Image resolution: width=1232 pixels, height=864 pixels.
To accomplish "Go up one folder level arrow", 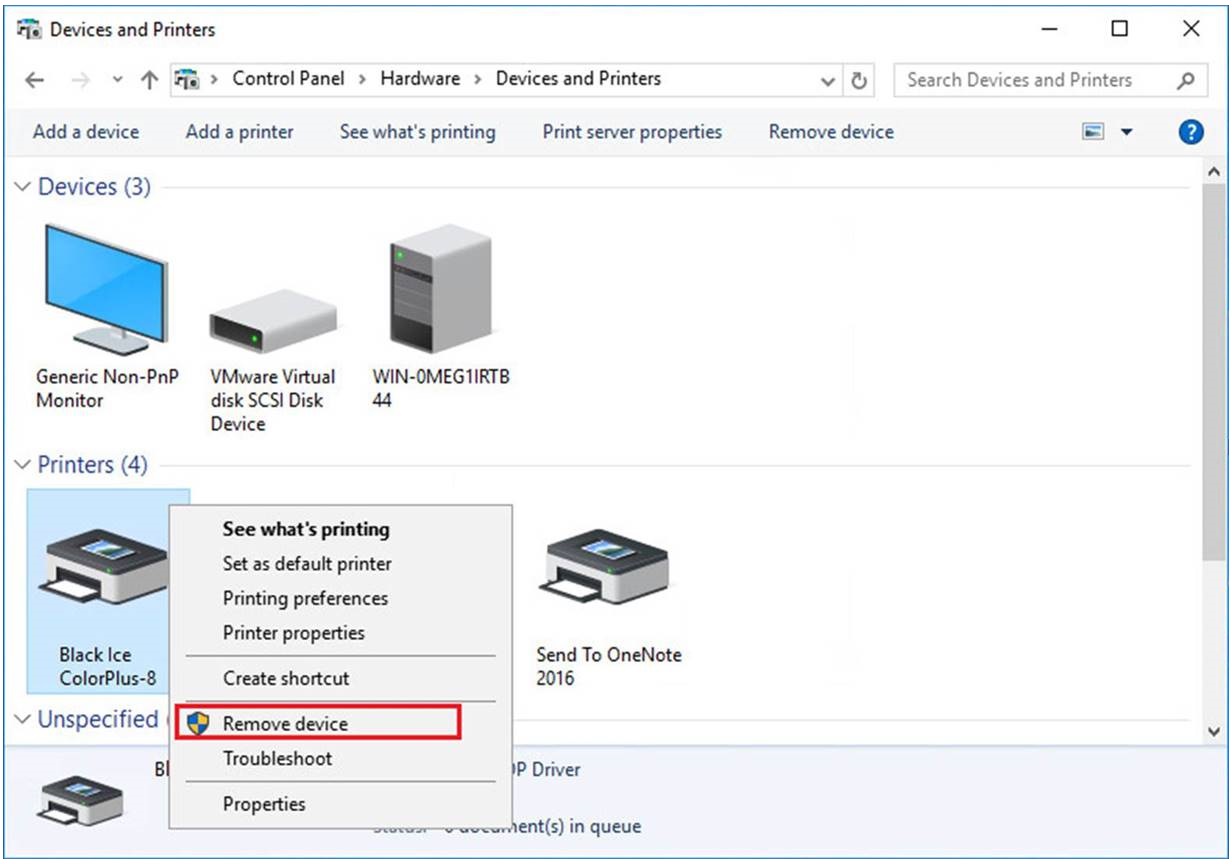I will click(149, 80).
